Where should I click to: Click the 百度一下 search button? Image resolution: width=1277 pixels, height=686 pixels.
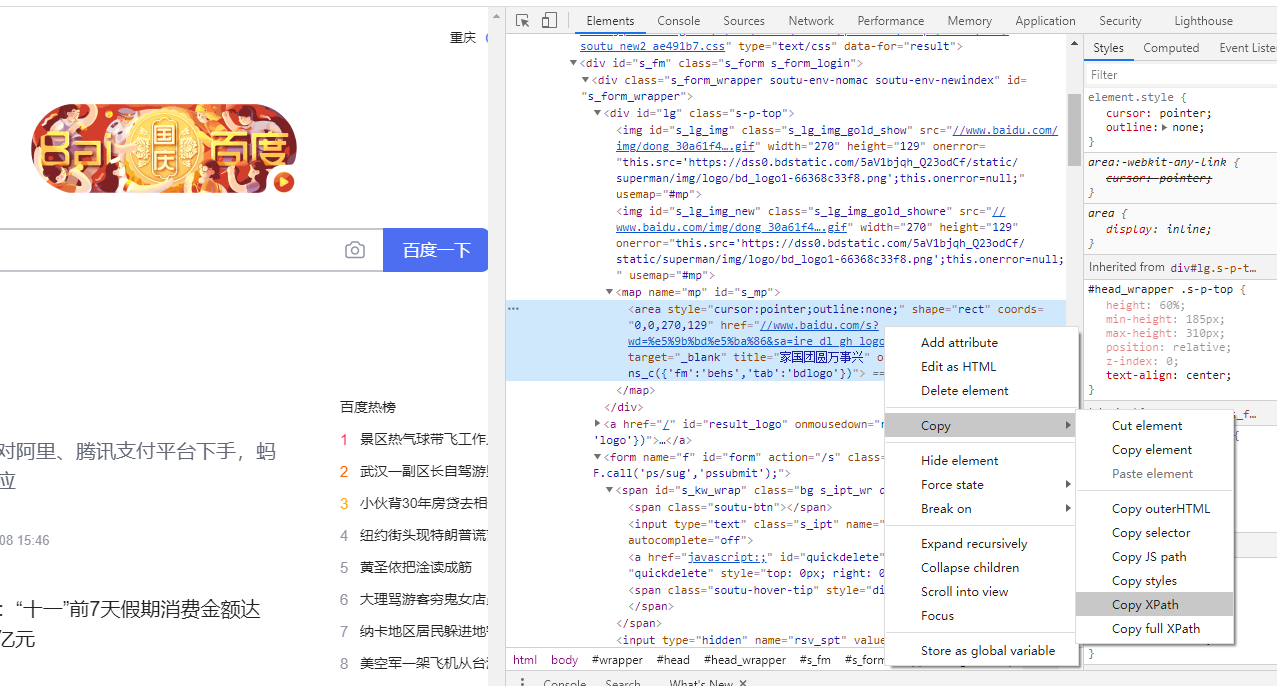[x=435, y=250]
